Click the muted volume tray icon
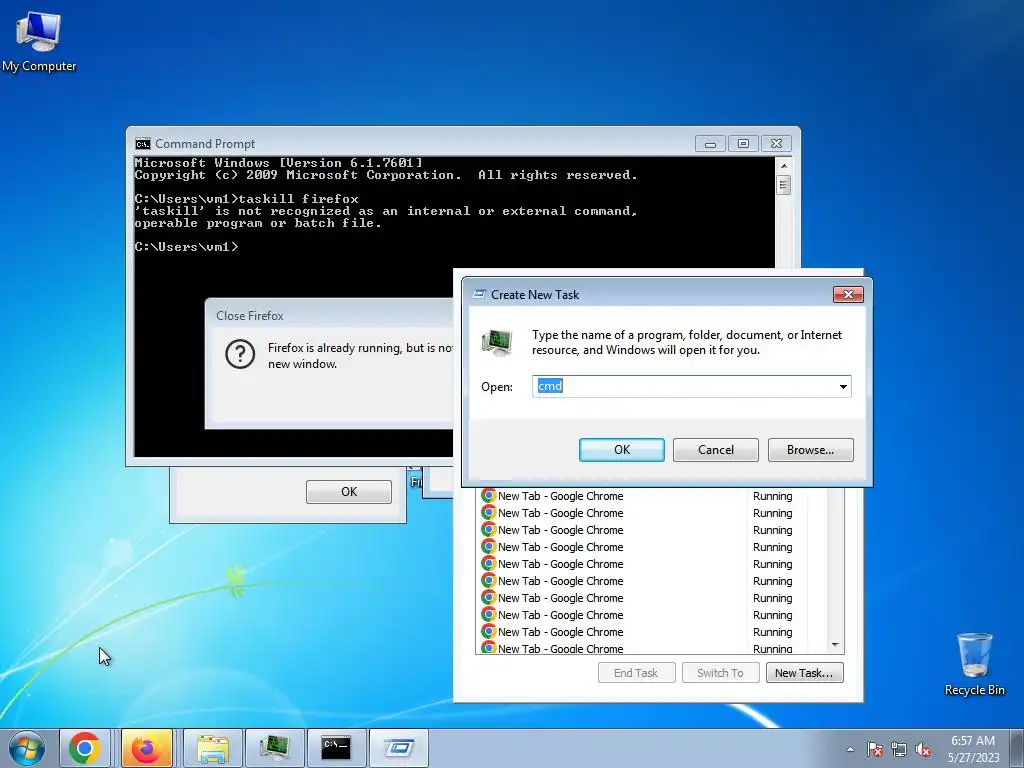The height and width of the screenshot is (768, 1024). click(x=923, y=749)
